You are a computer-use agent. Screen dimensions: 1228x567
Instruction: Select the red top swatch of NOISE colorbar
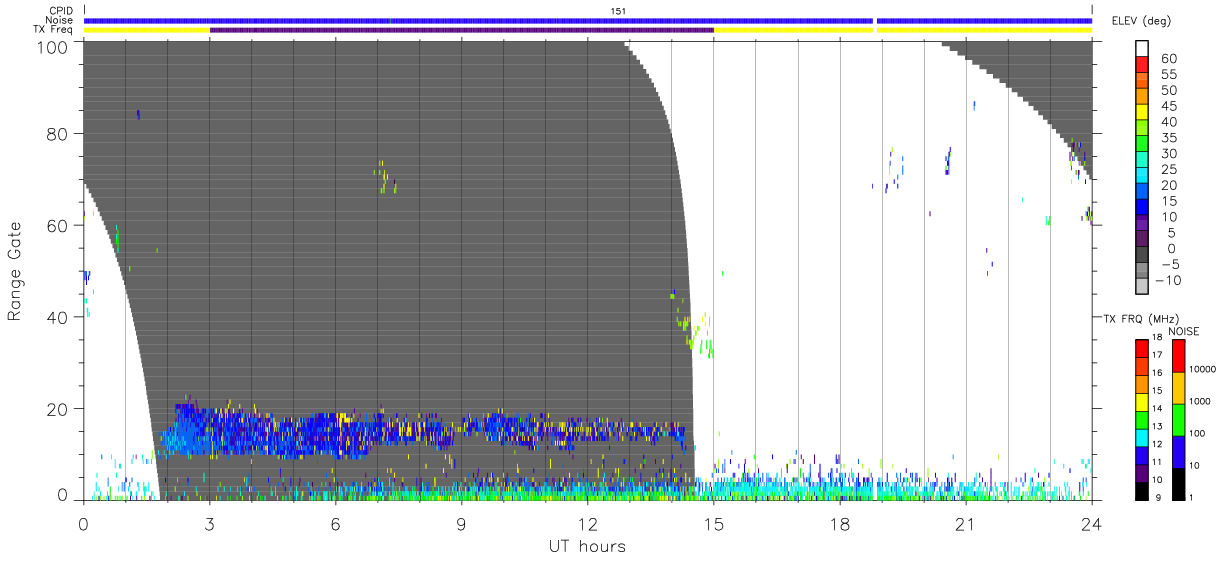pos(1178,356)
